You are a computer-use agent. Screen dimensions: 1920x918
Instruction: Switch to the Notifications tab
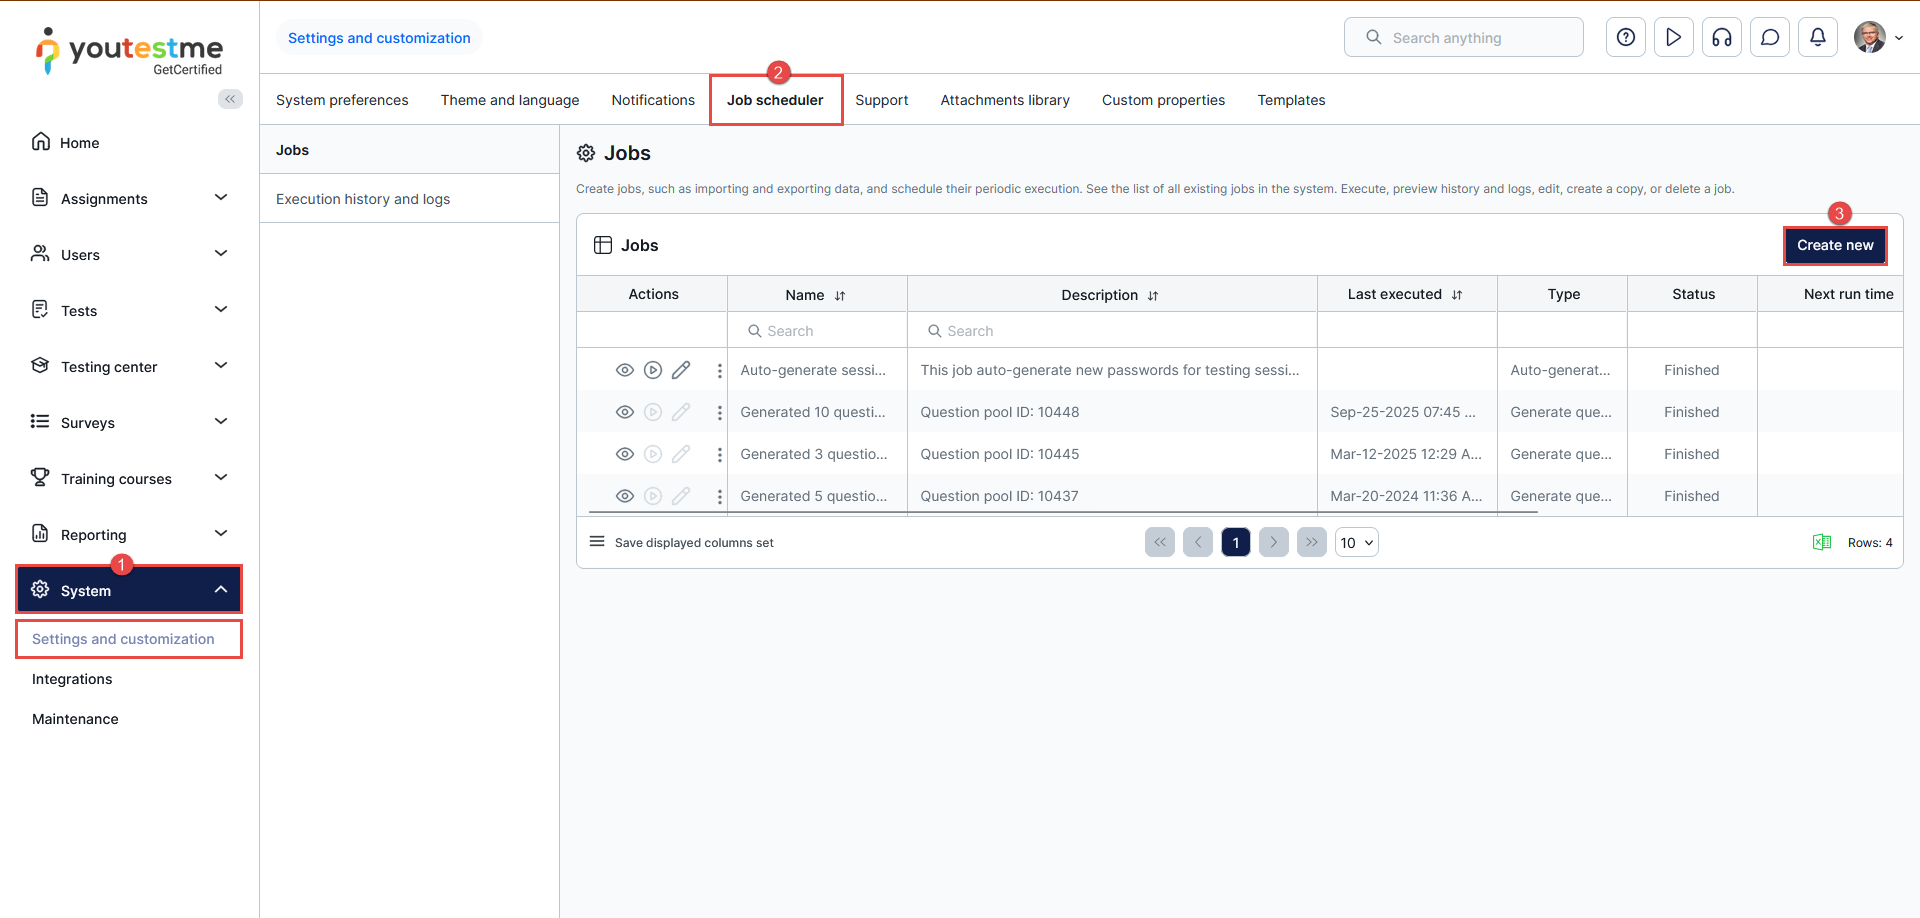pyautogui.click(x=652, y=100)
